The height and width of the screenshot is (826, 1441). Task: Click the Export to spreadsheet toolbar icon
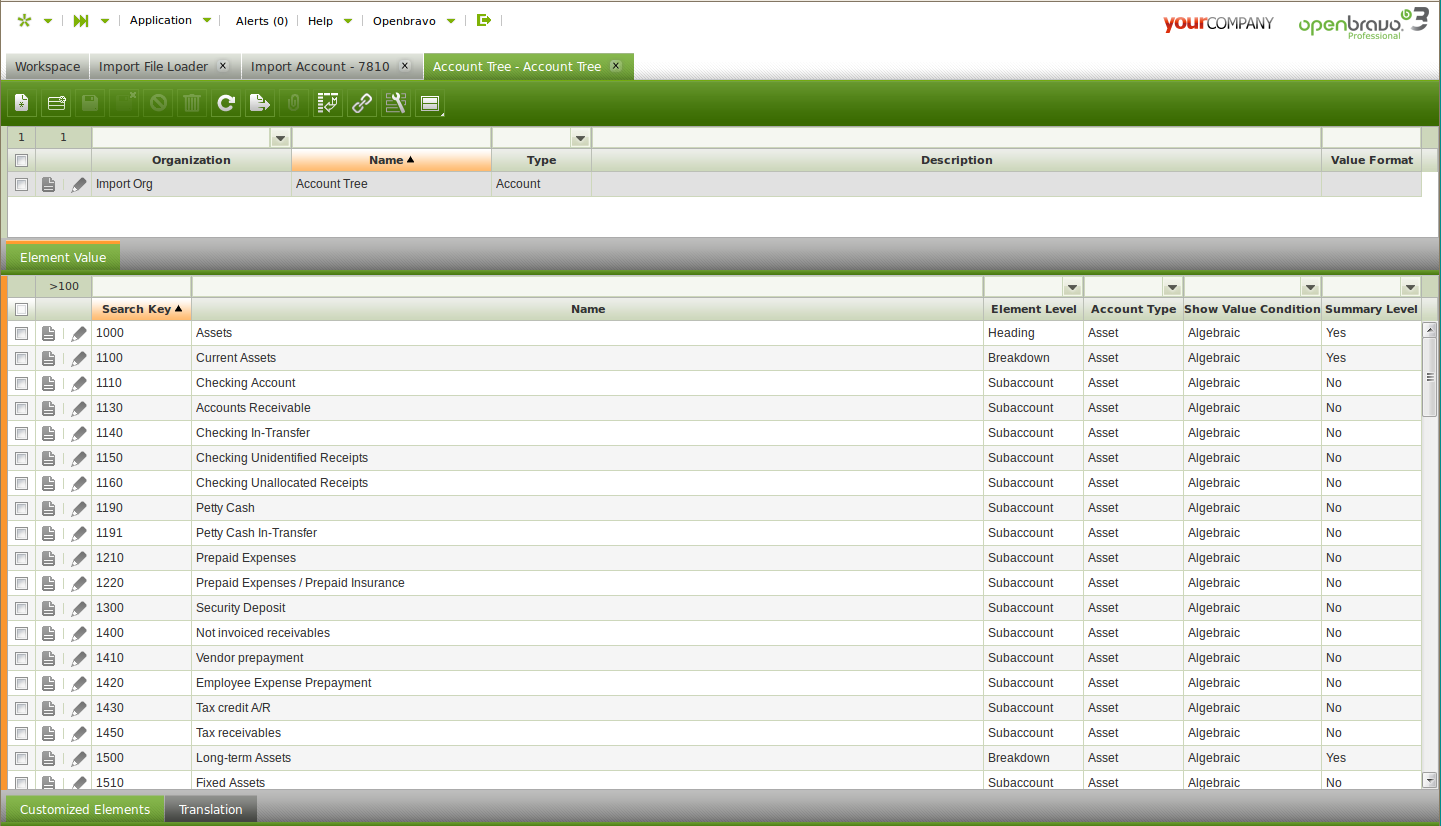pos(259,103)
